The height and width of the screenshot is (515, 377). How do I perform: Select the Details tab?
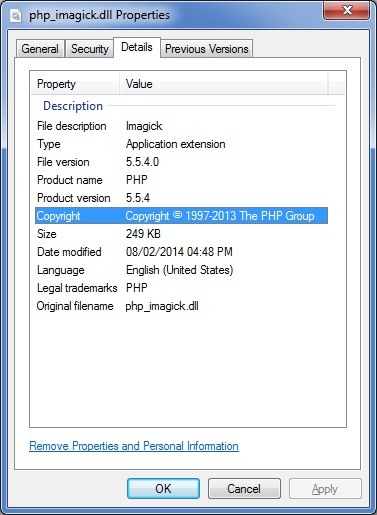coord(137,47)
